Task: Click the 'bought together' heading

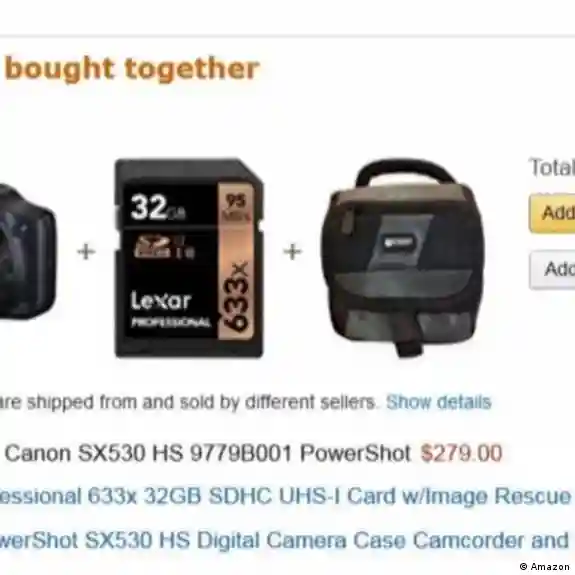Action: tap(132, 69)
